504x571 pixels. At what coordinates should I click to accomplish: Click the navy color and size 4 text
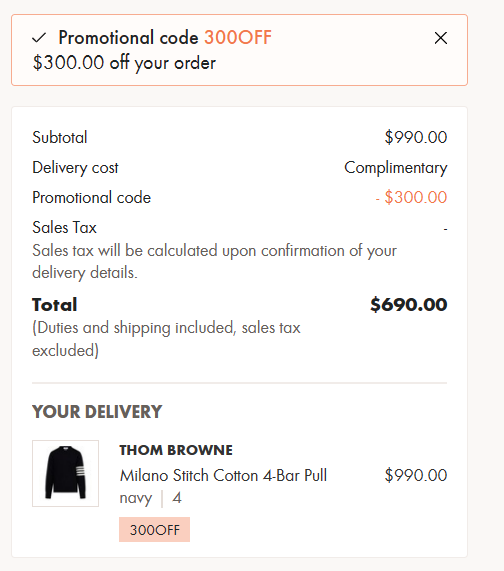[150, 498]
